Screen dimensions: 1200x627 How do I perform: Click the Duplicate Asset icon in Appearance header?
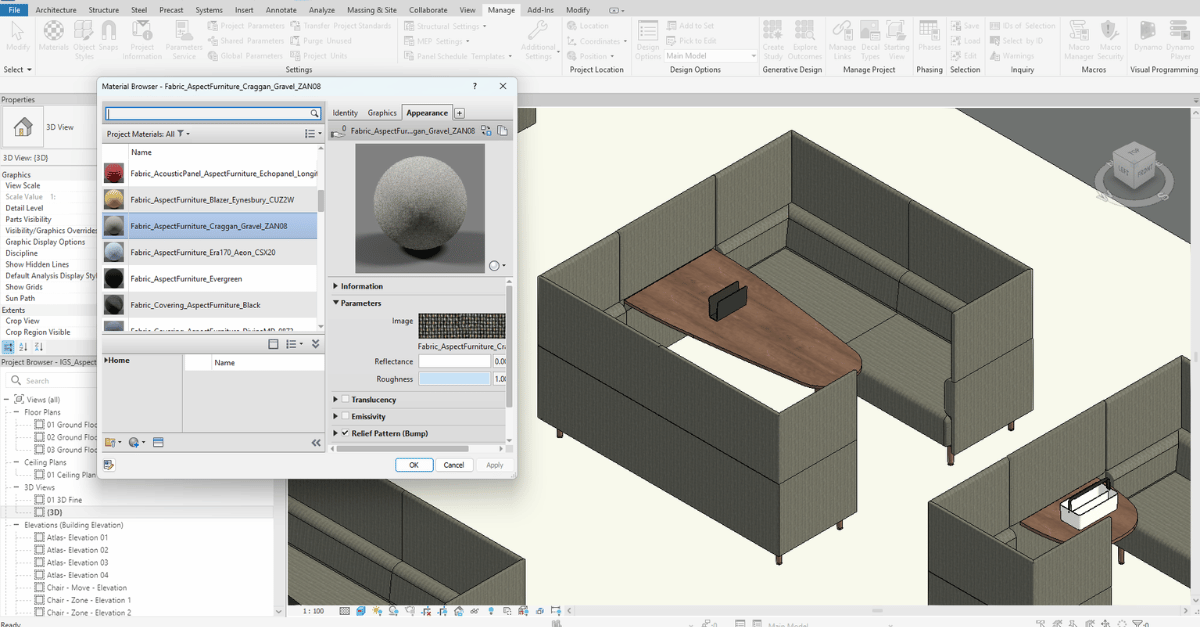(x=502, y=131)
